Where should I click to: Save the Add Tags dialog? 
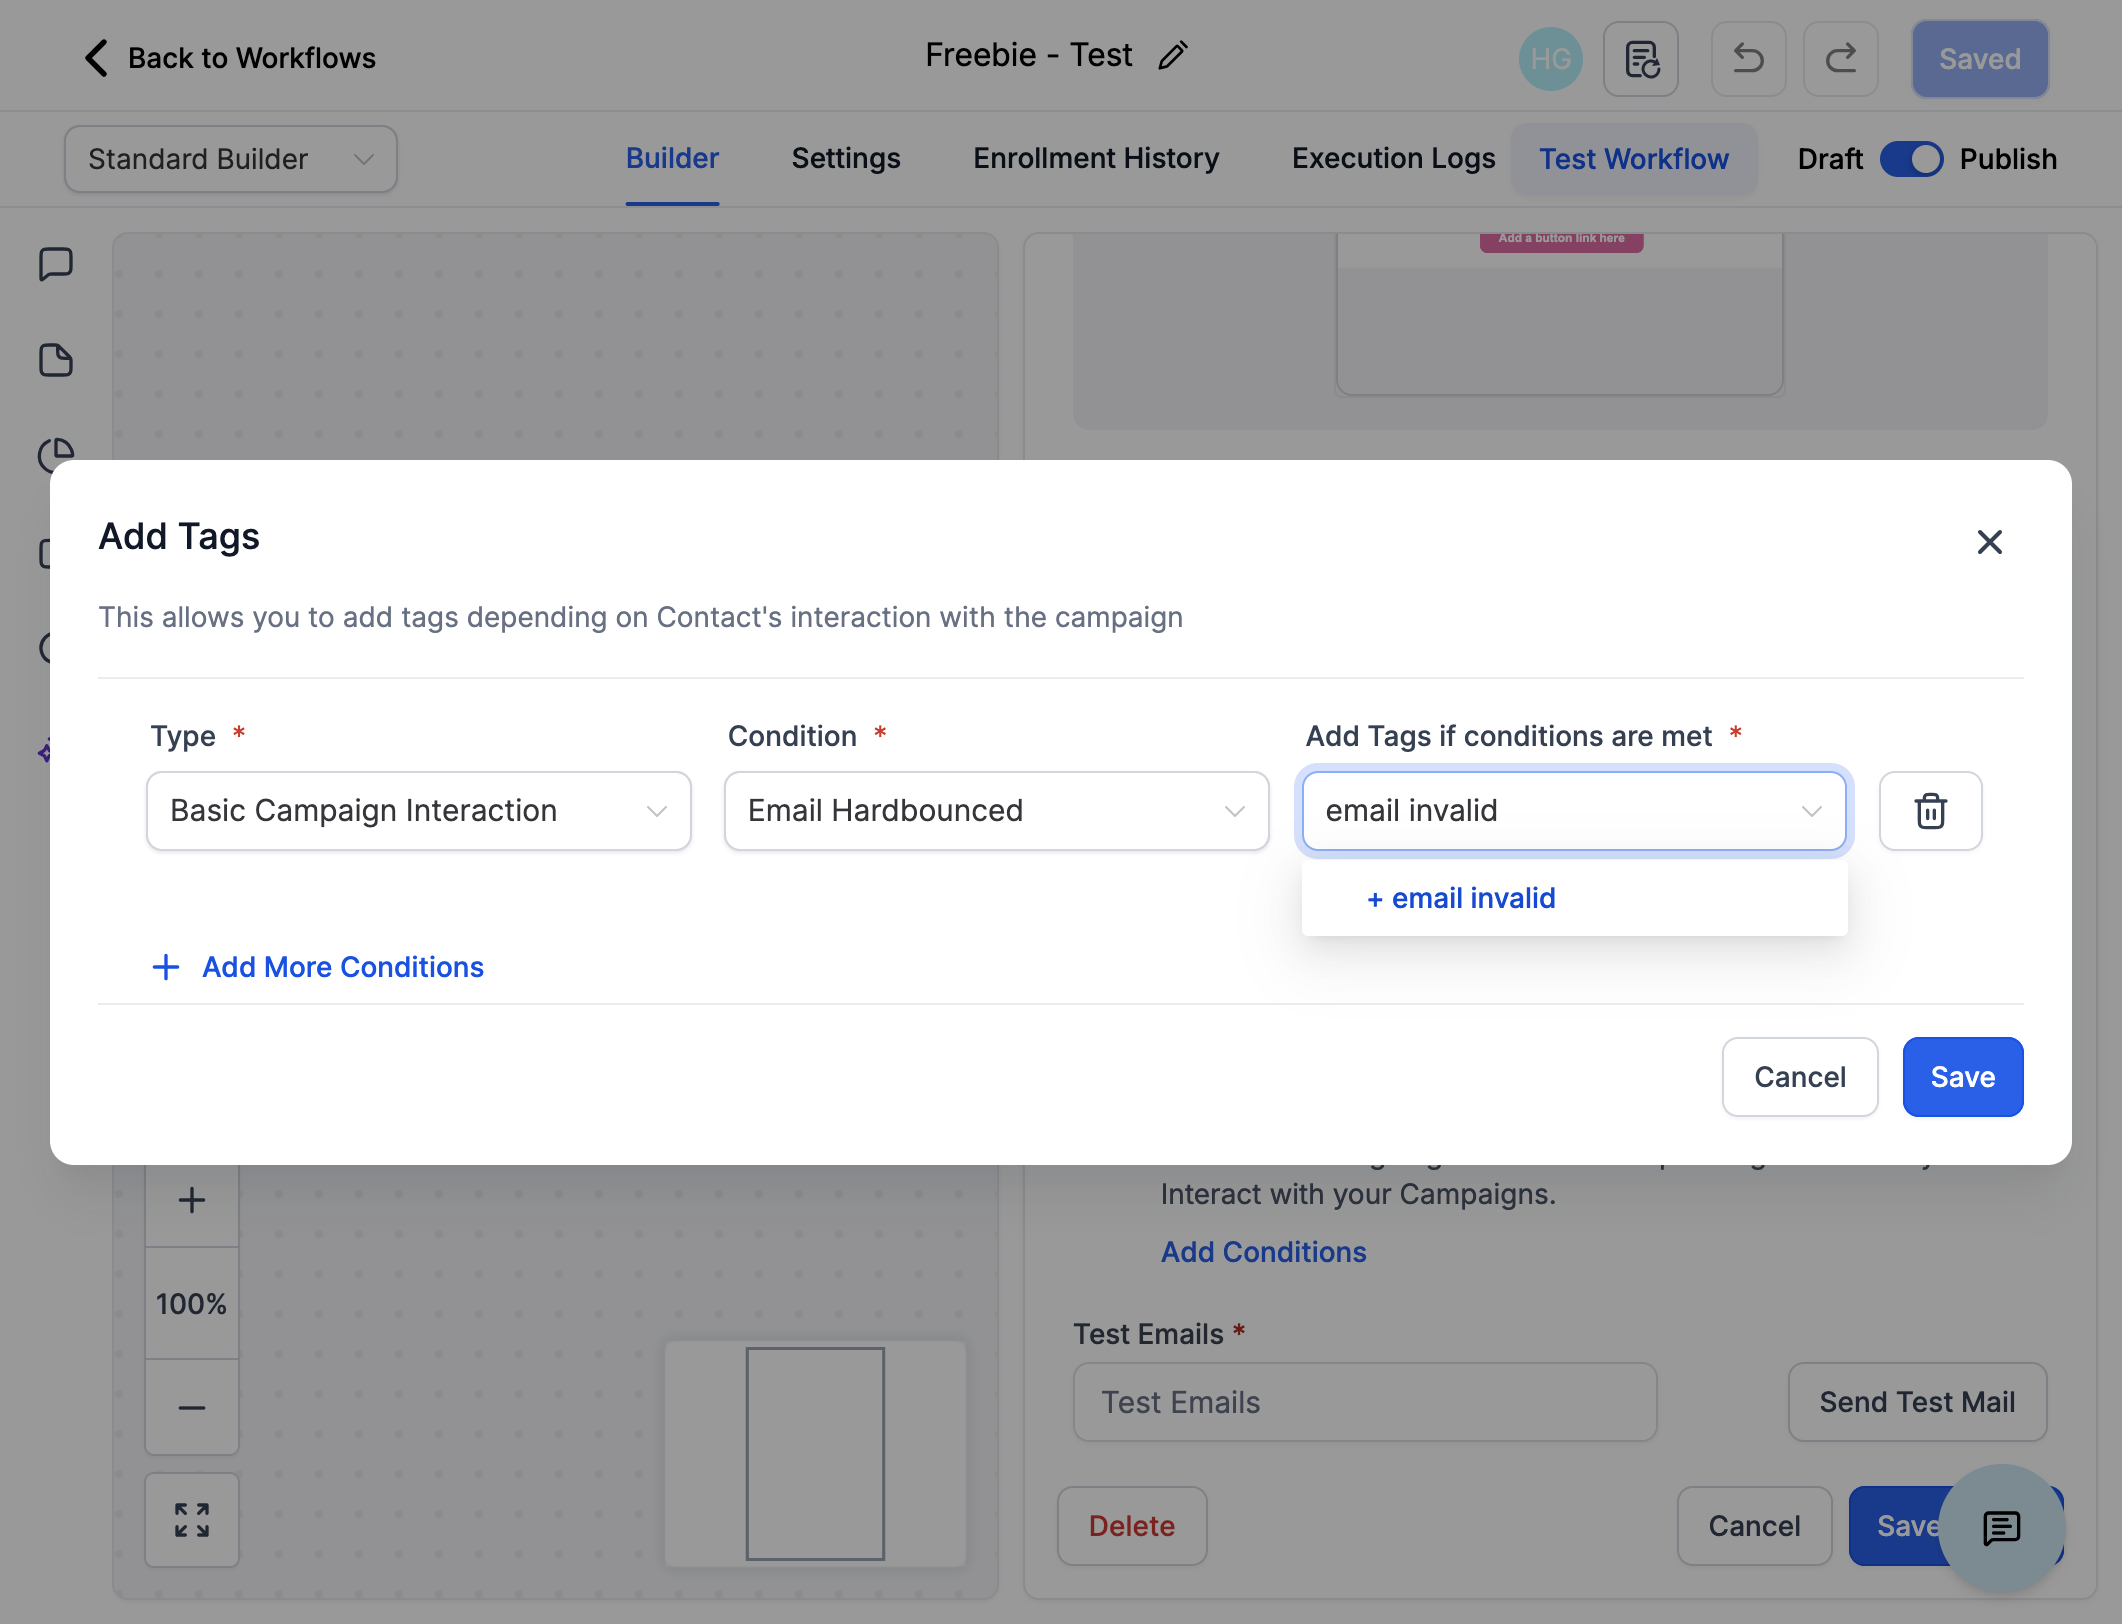pyautogui.click(x=1962, y=1077)
